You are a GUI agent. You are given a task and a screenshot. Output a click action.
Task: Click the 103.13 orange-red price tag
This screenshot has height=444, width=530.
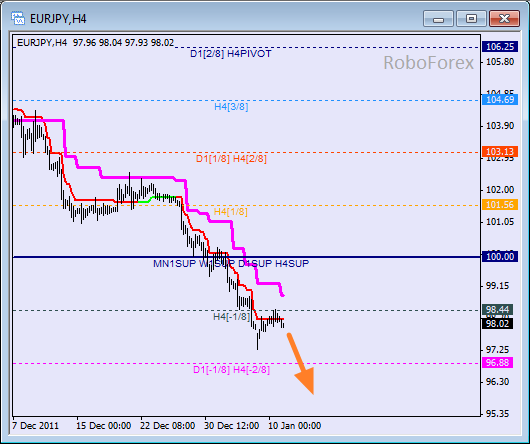[x=500, y=151]
